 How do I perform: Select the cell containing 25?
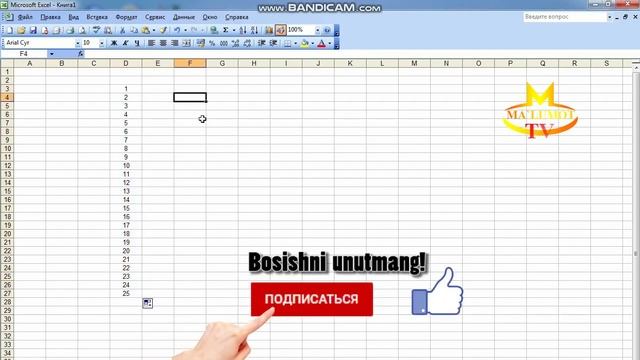(x=126, y=293)
